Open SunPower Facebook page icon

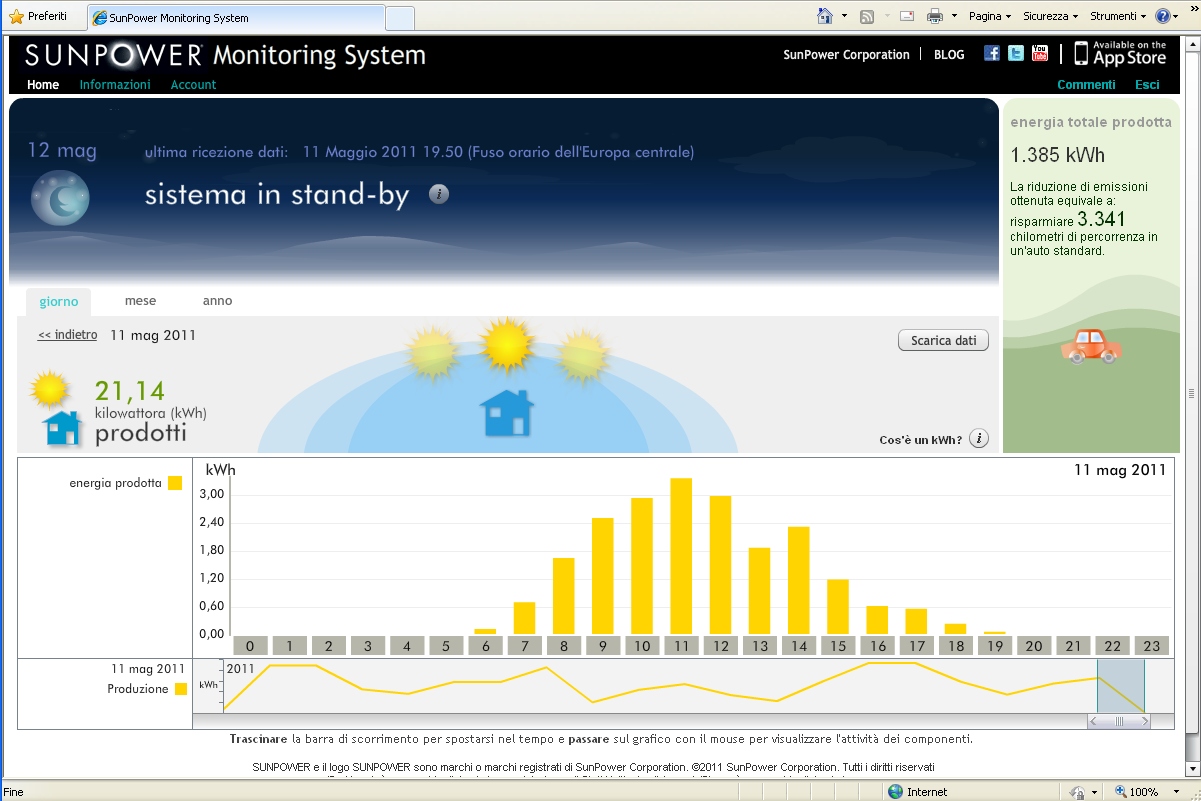coord(992,54)
